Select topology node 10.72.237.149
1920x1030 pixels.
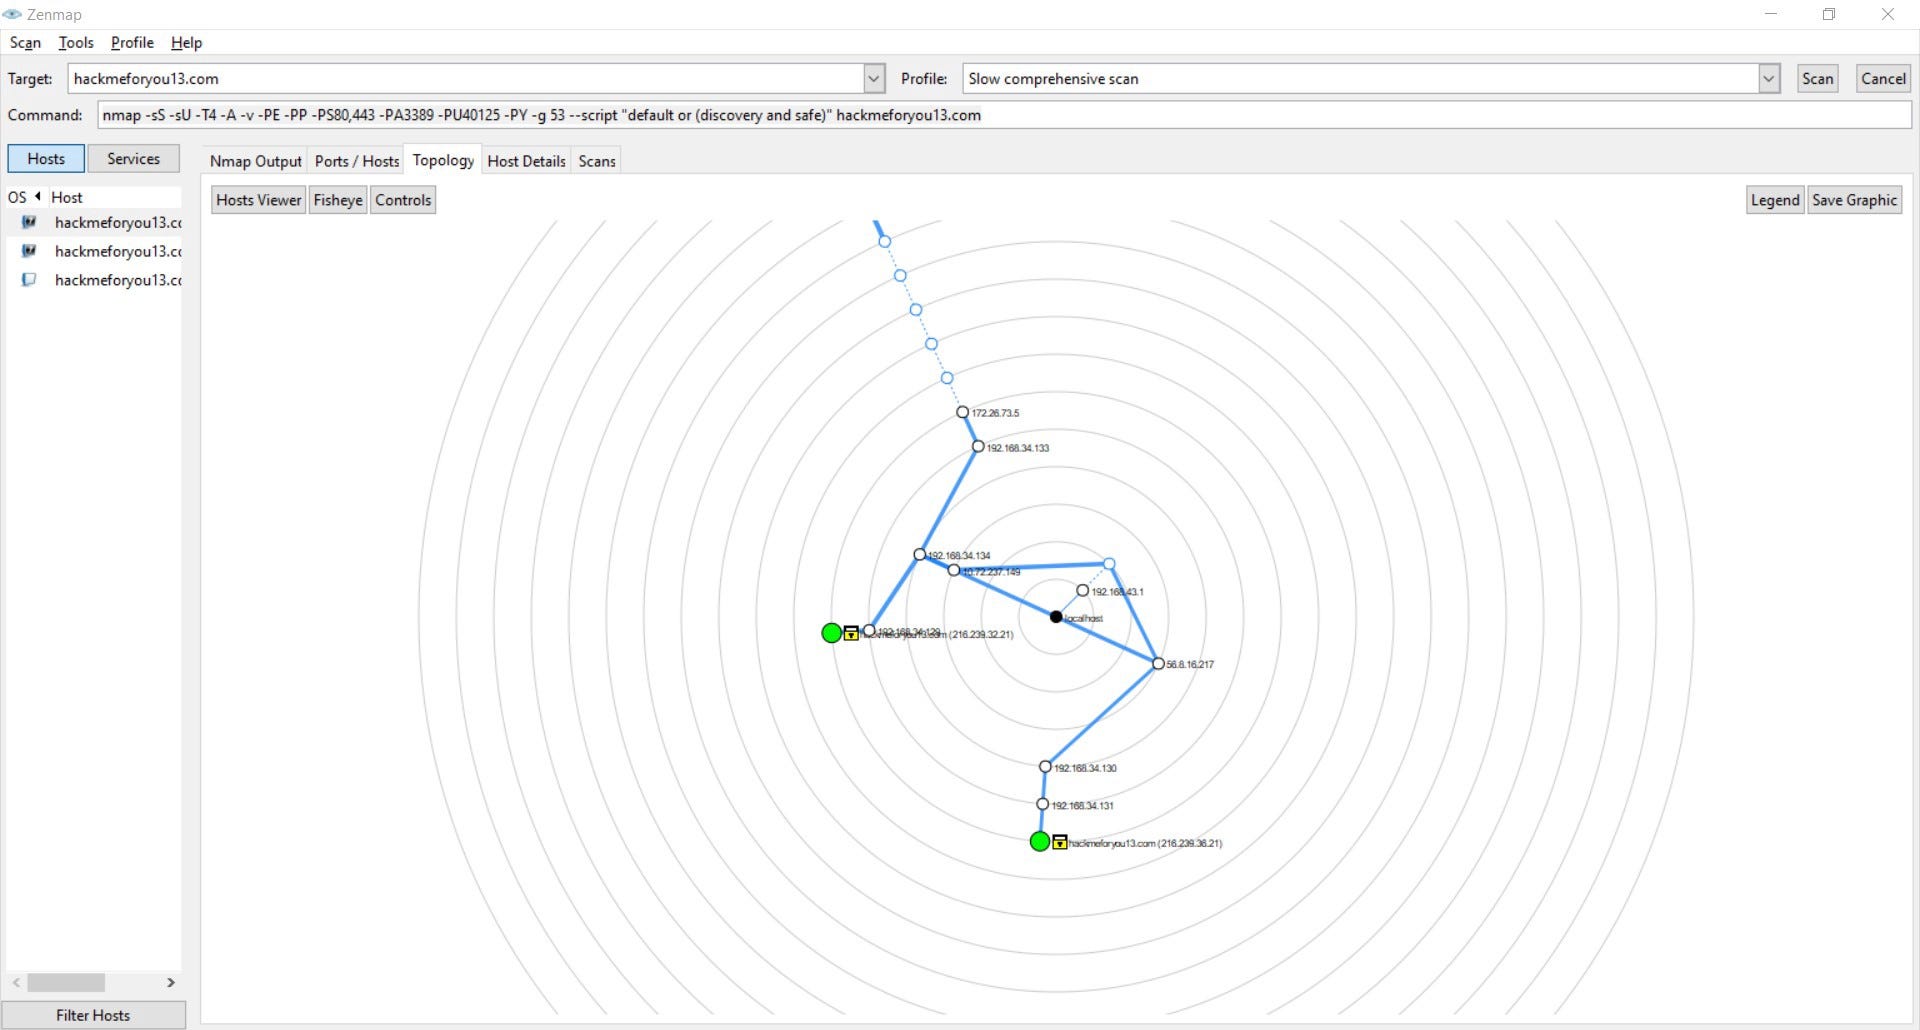[x=954, y=570]
